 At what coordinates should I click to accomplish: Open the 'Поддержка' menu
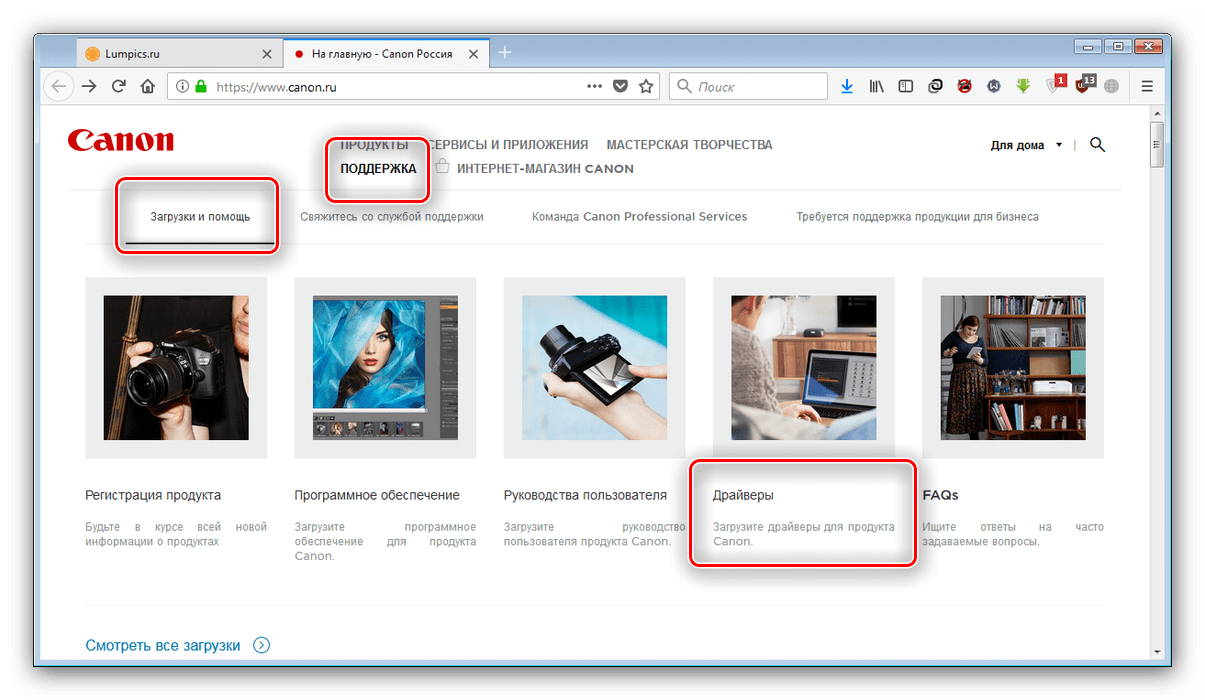tap(378, 169)
